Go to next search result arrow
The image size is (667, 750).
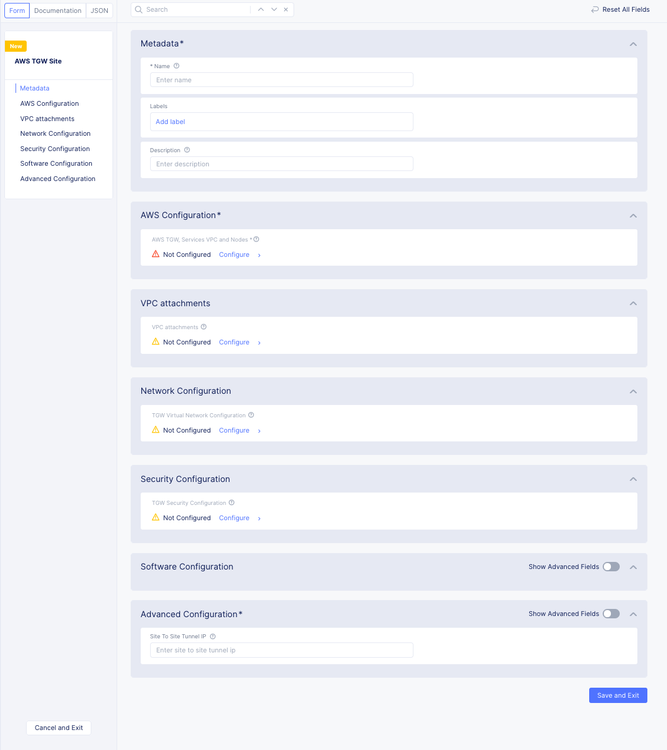pyautogui.click(x=274, y=9)
